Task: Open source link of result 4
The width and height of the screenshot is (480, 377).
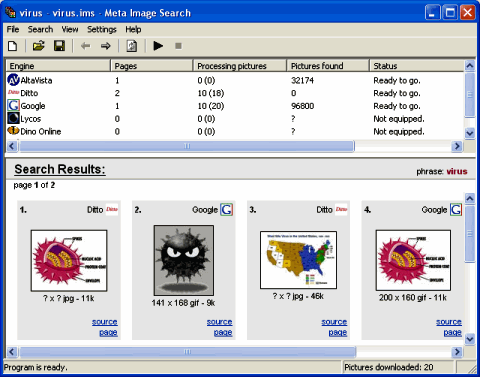Action: pyautogui.click(x=449, y=322)
